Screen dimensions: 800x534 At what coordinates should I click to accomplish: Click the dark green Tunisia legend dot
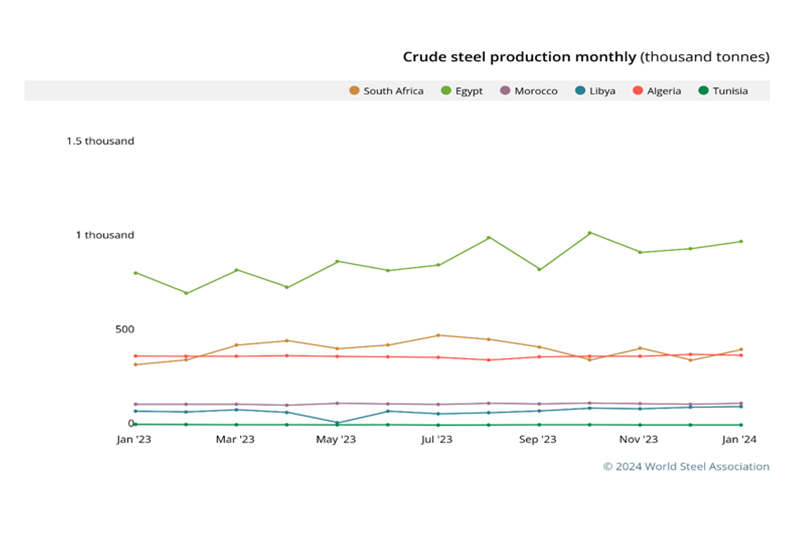click(704, 91)
